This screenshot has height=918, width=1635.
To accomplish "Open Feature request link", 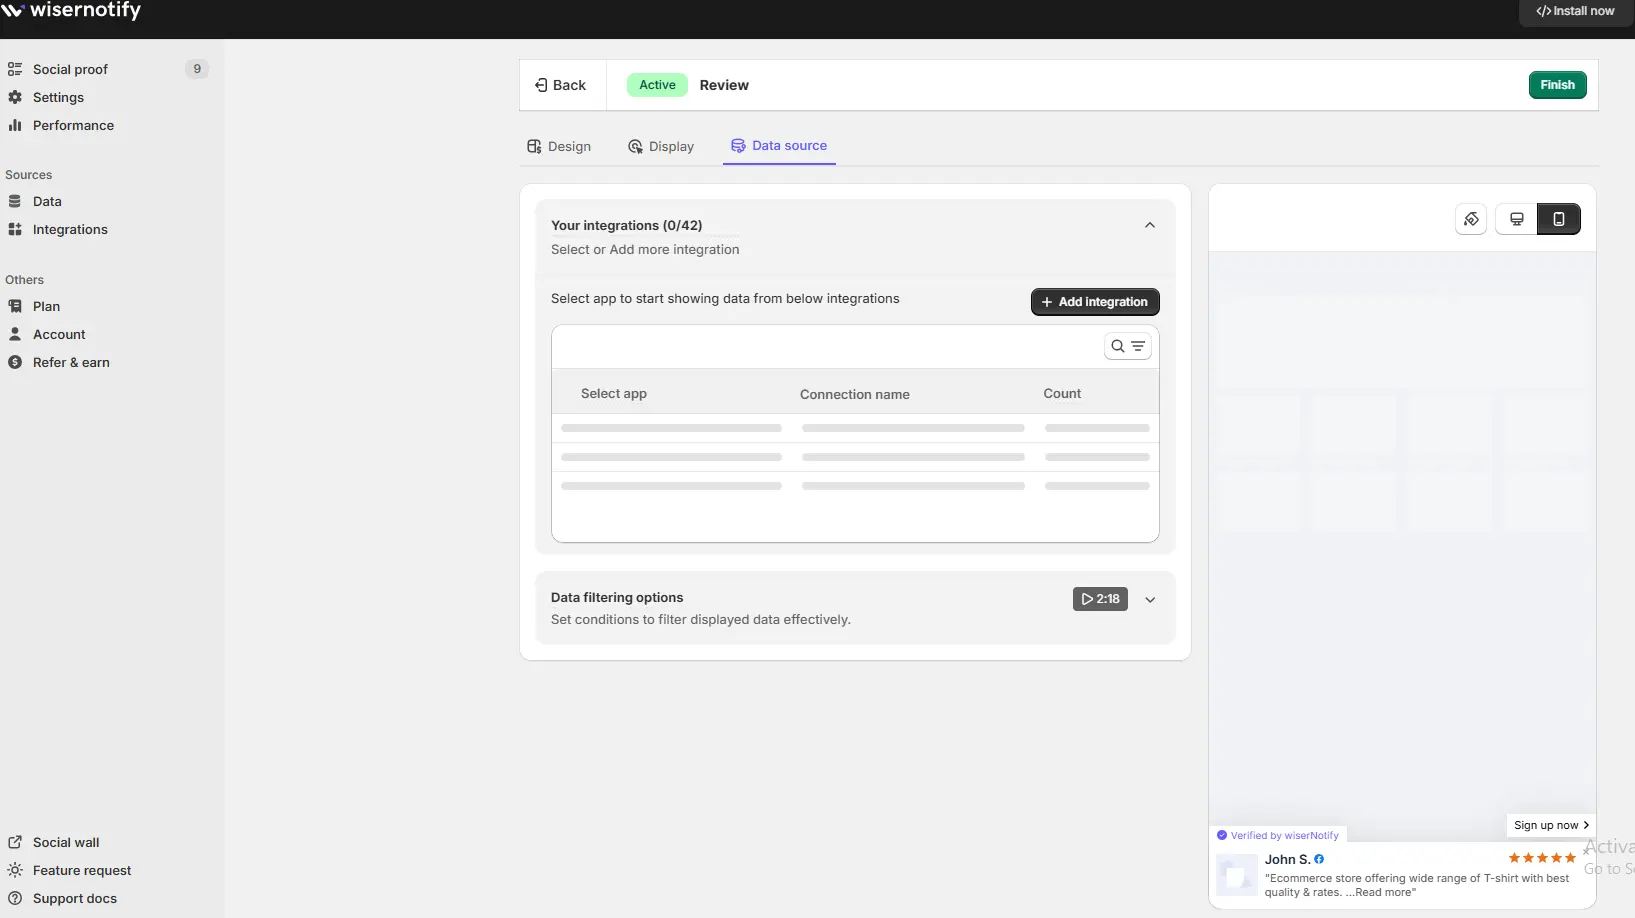I will (x=82, y=870).
